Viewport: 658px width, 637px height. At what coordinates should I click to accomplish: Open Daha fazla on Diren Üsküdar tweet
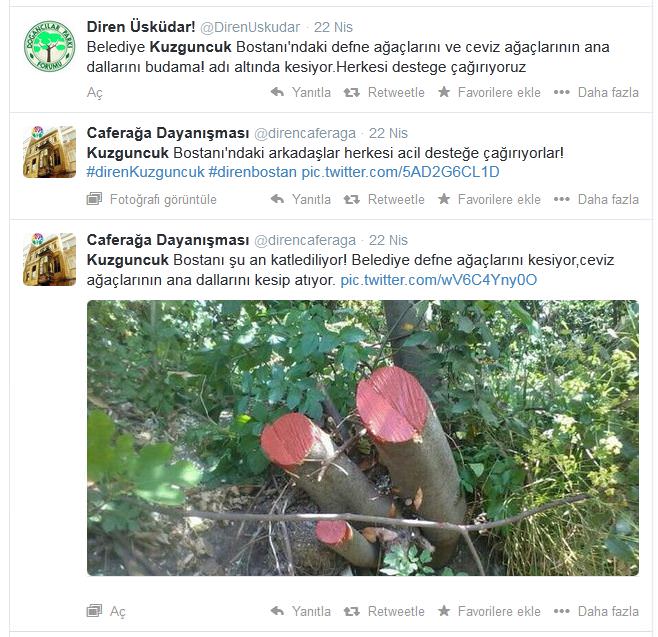[596, 92]
